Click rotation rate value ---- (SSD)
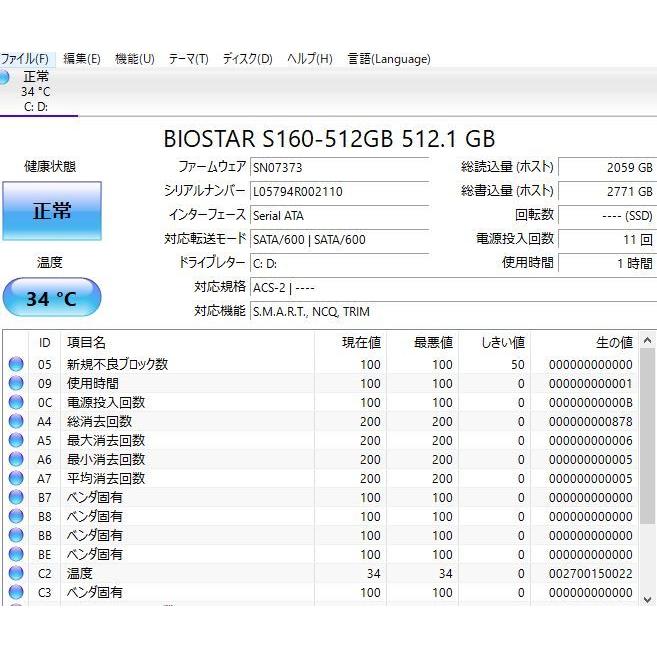This screenshot has height=657, width=657. pyautogui.click(x=607, y=215)
